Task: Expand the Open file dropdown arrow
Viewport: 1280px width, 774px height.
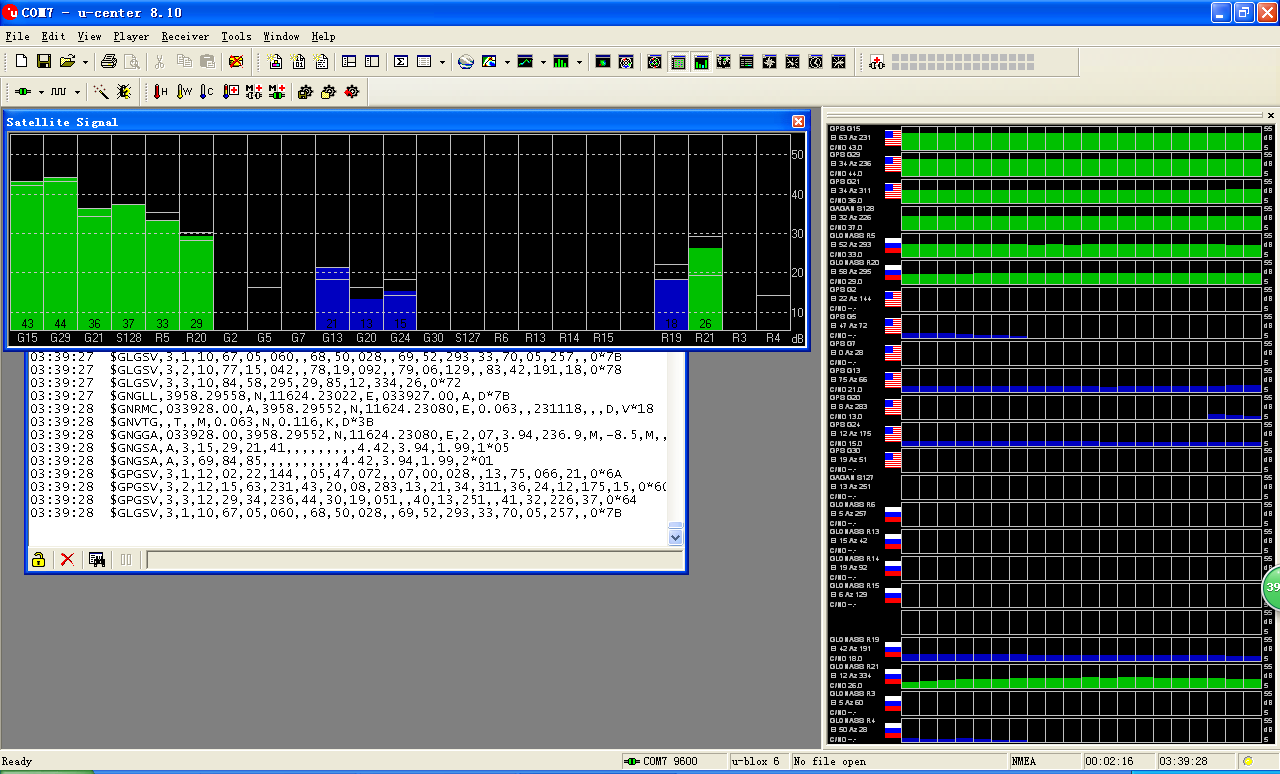Action: [x=85, y=62]
